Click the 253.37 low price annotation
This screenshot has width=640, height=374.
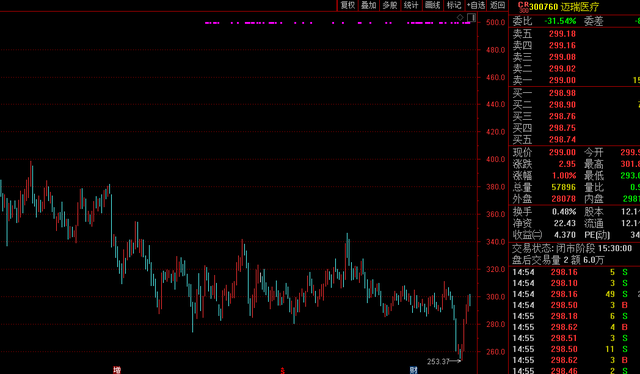click(438, 361)
